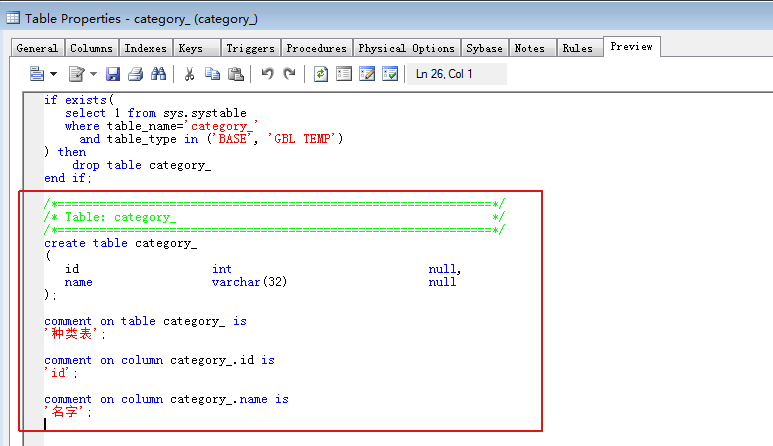Open the Triggers tab
This screenshot has width=773, height=446.
pos(250,48)
